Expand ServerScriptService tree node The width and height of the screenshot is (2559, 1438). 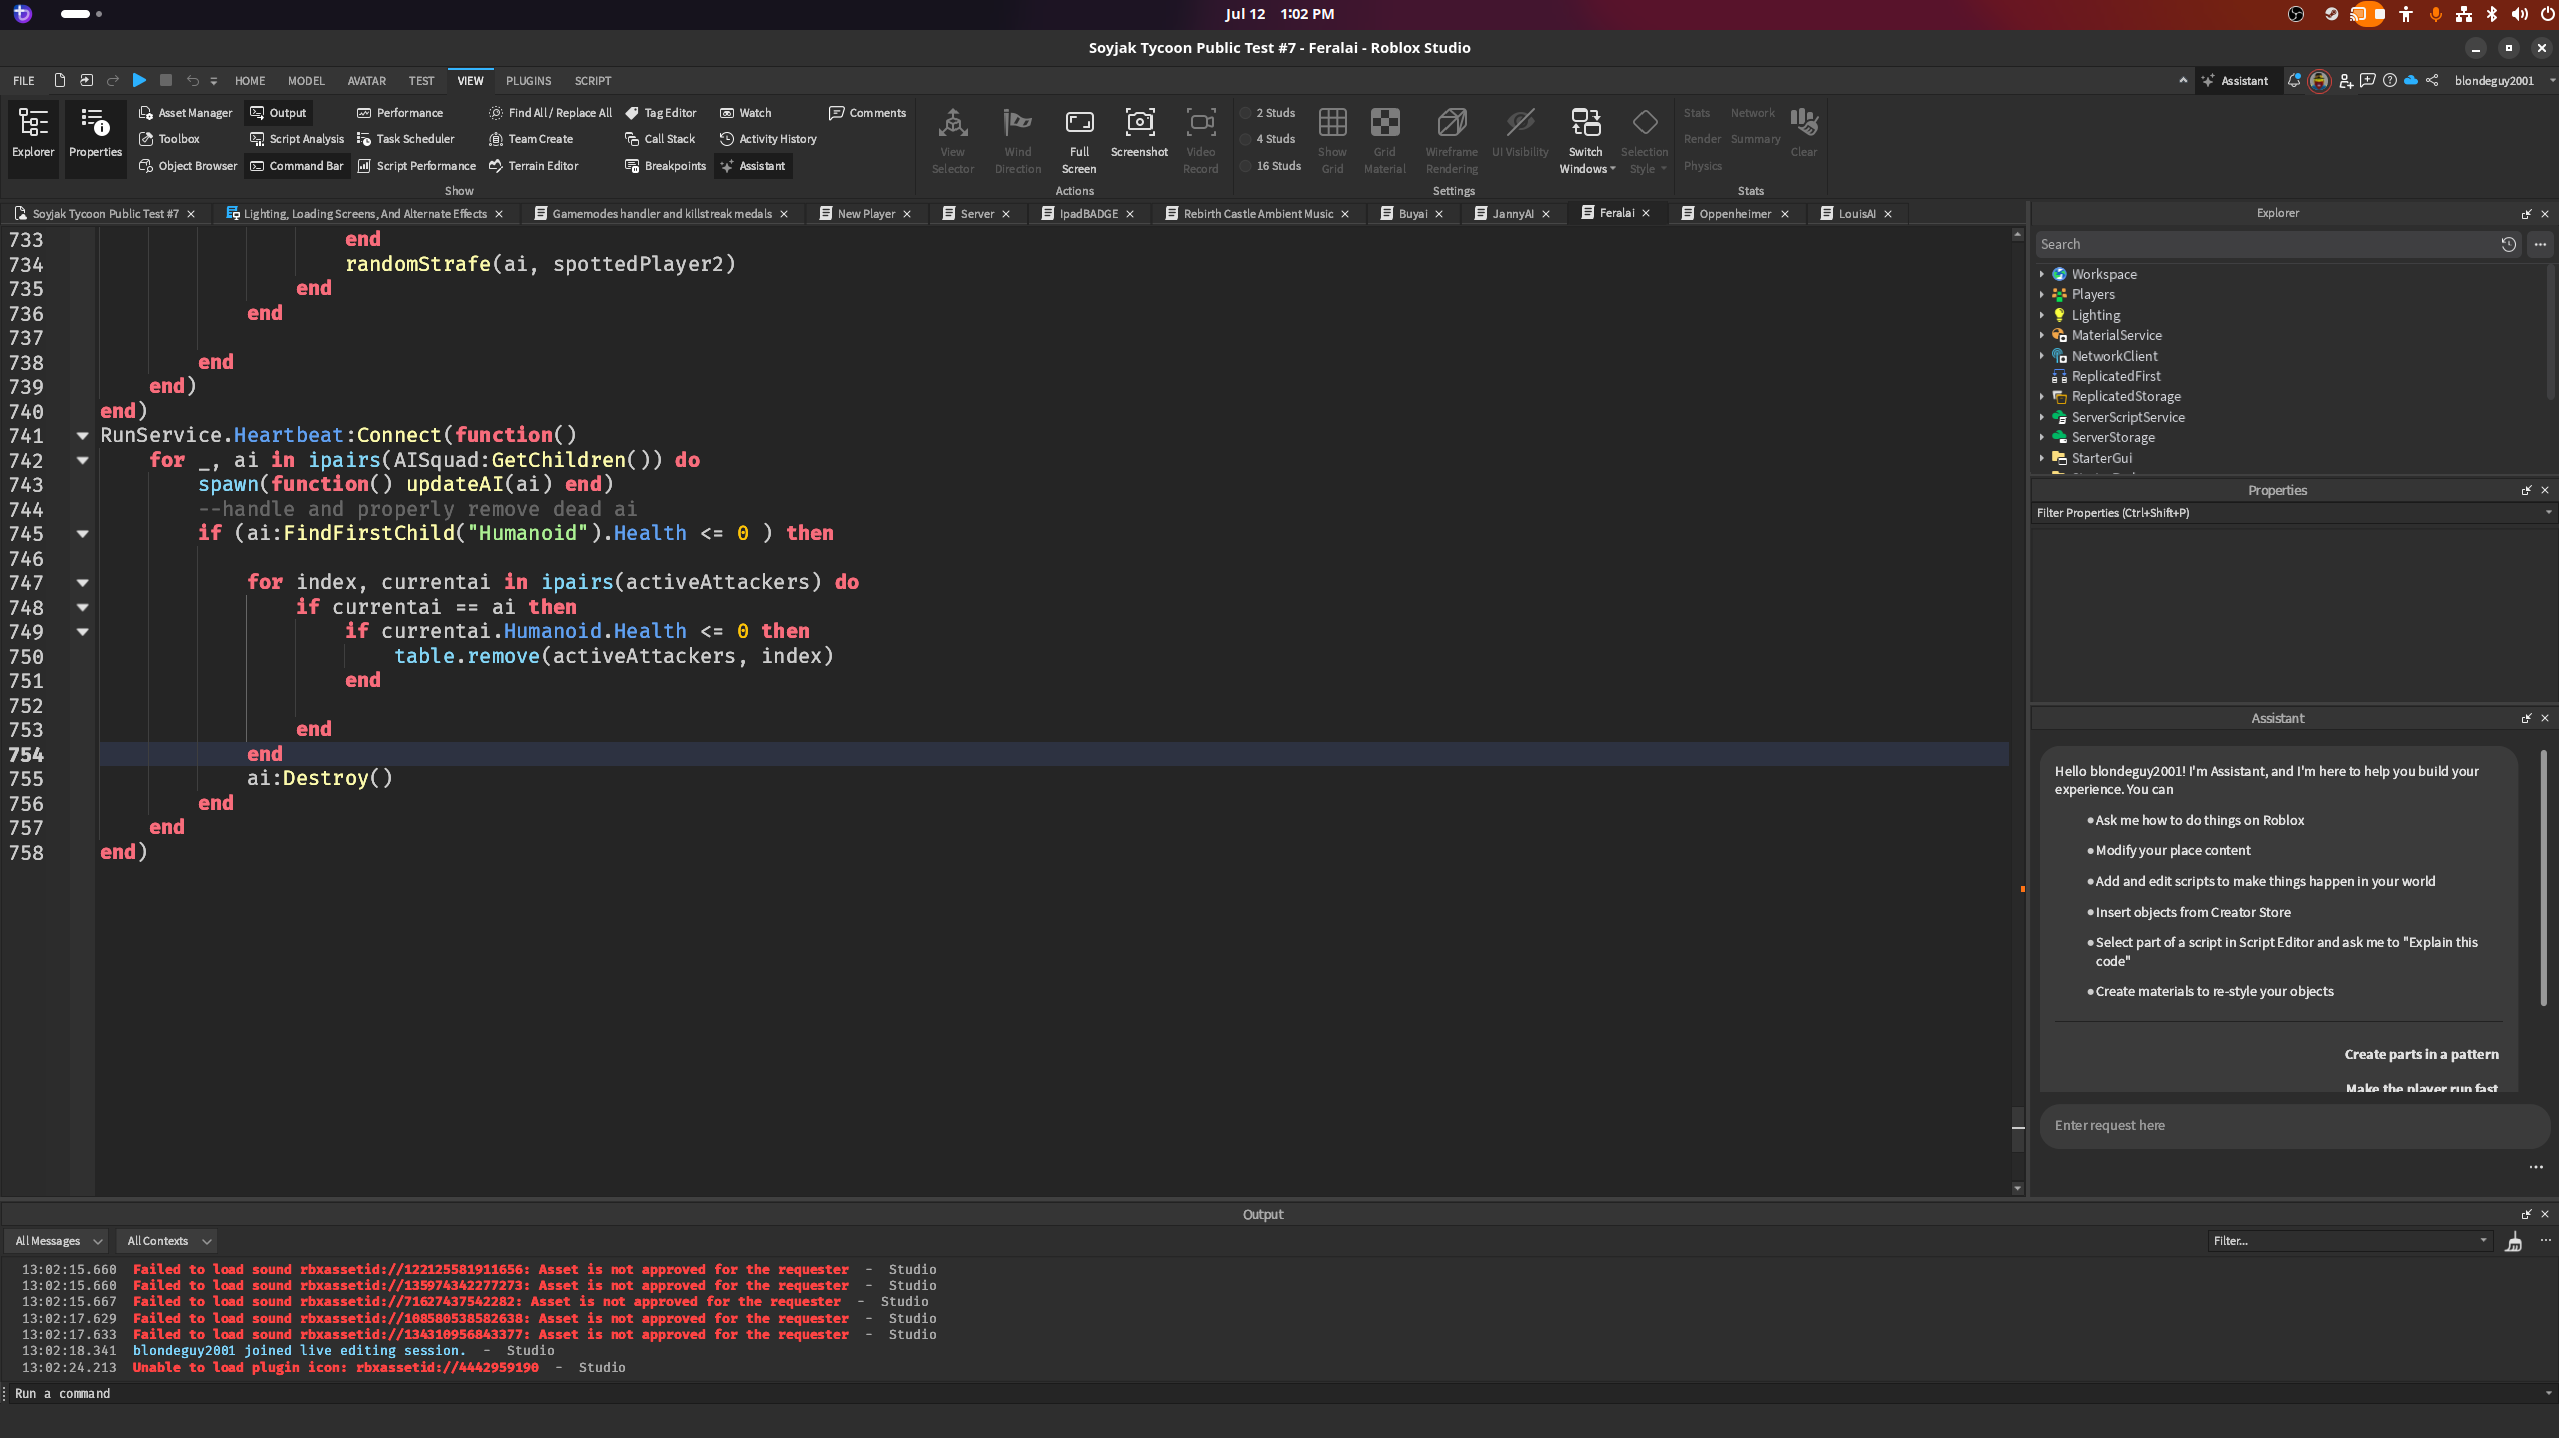coord(2042,417)
